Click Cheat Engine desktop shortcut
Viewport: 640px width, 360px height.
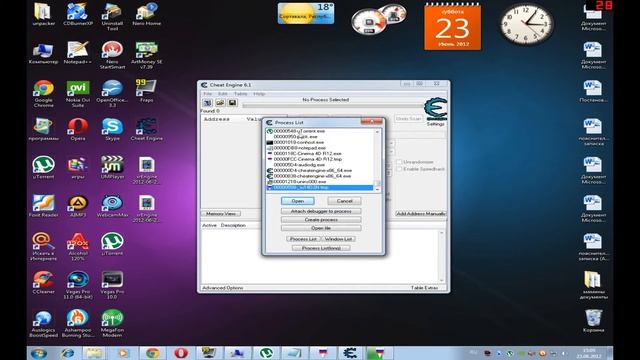coord(147,129)
